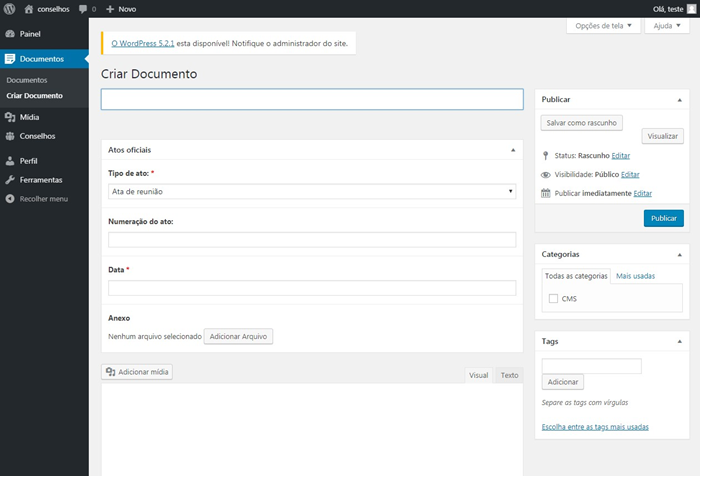Switch editor to Texto tab
This screenshot has height=477, width=701.
[509, 376]
